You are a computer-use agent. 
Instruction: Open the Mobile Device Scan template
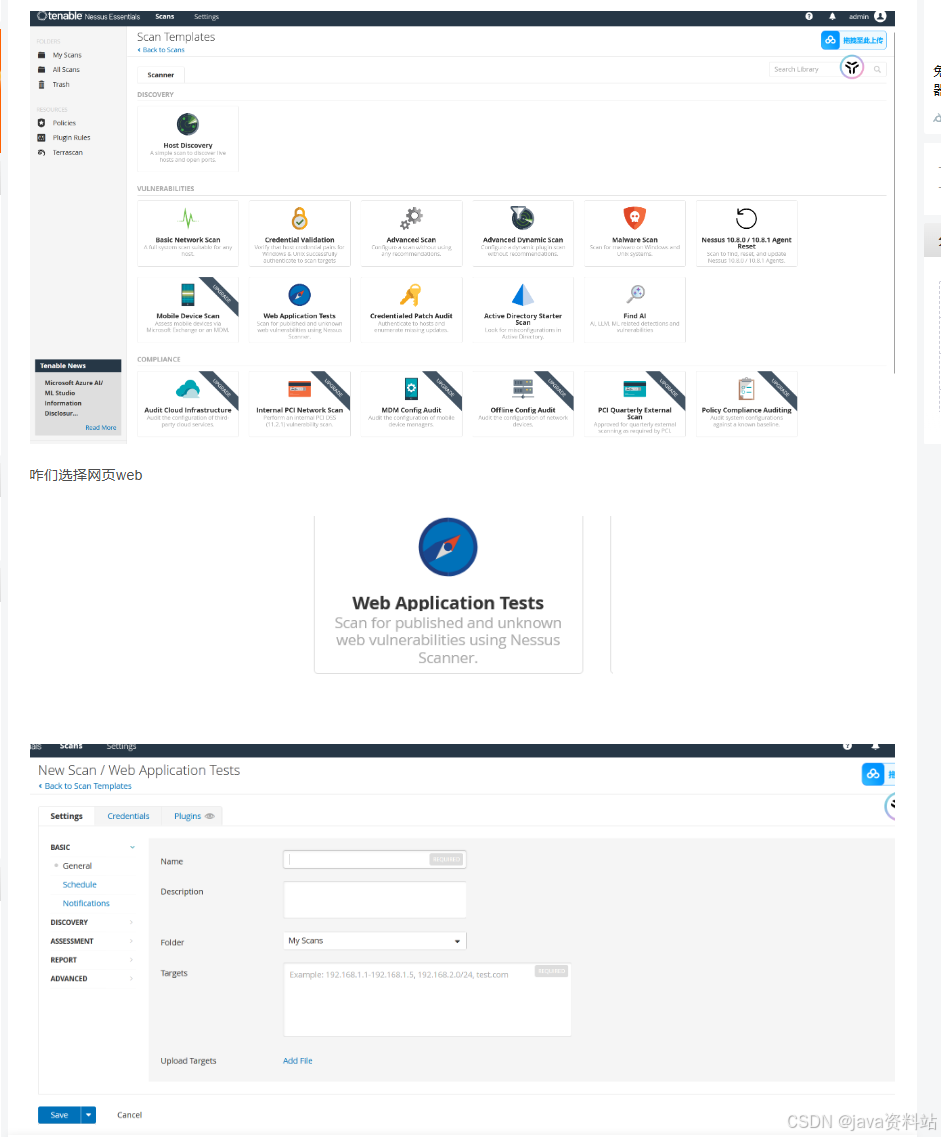[x=188, y=309]
